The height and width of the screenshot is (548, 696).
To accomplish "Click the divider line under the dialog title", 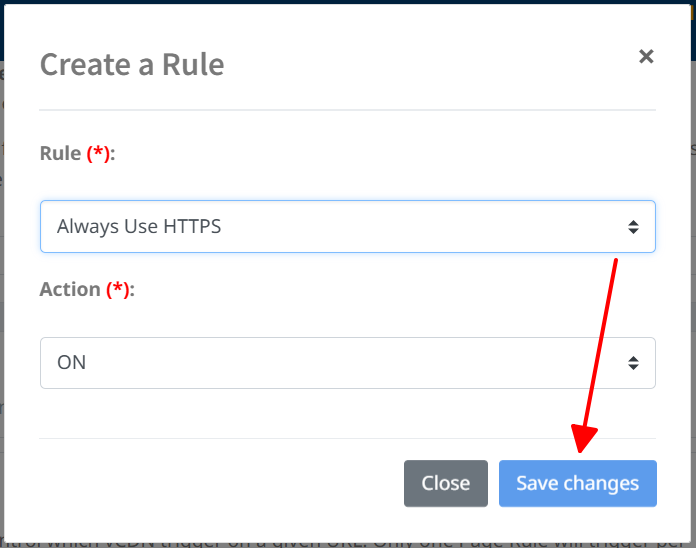I will pos(347,110).
